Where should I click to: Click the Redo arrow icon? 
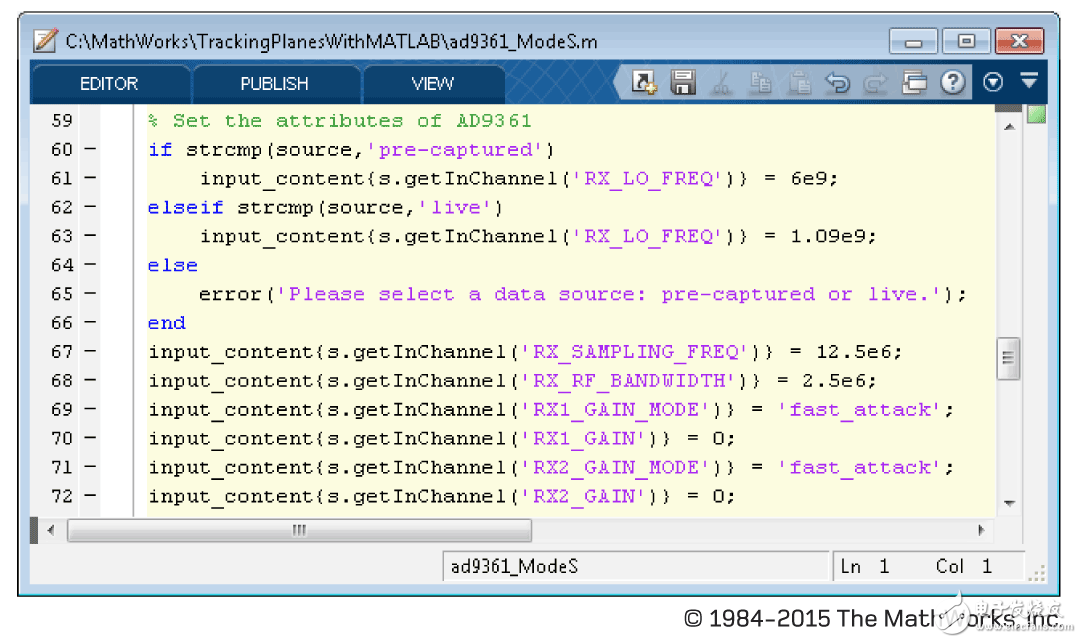875,83
